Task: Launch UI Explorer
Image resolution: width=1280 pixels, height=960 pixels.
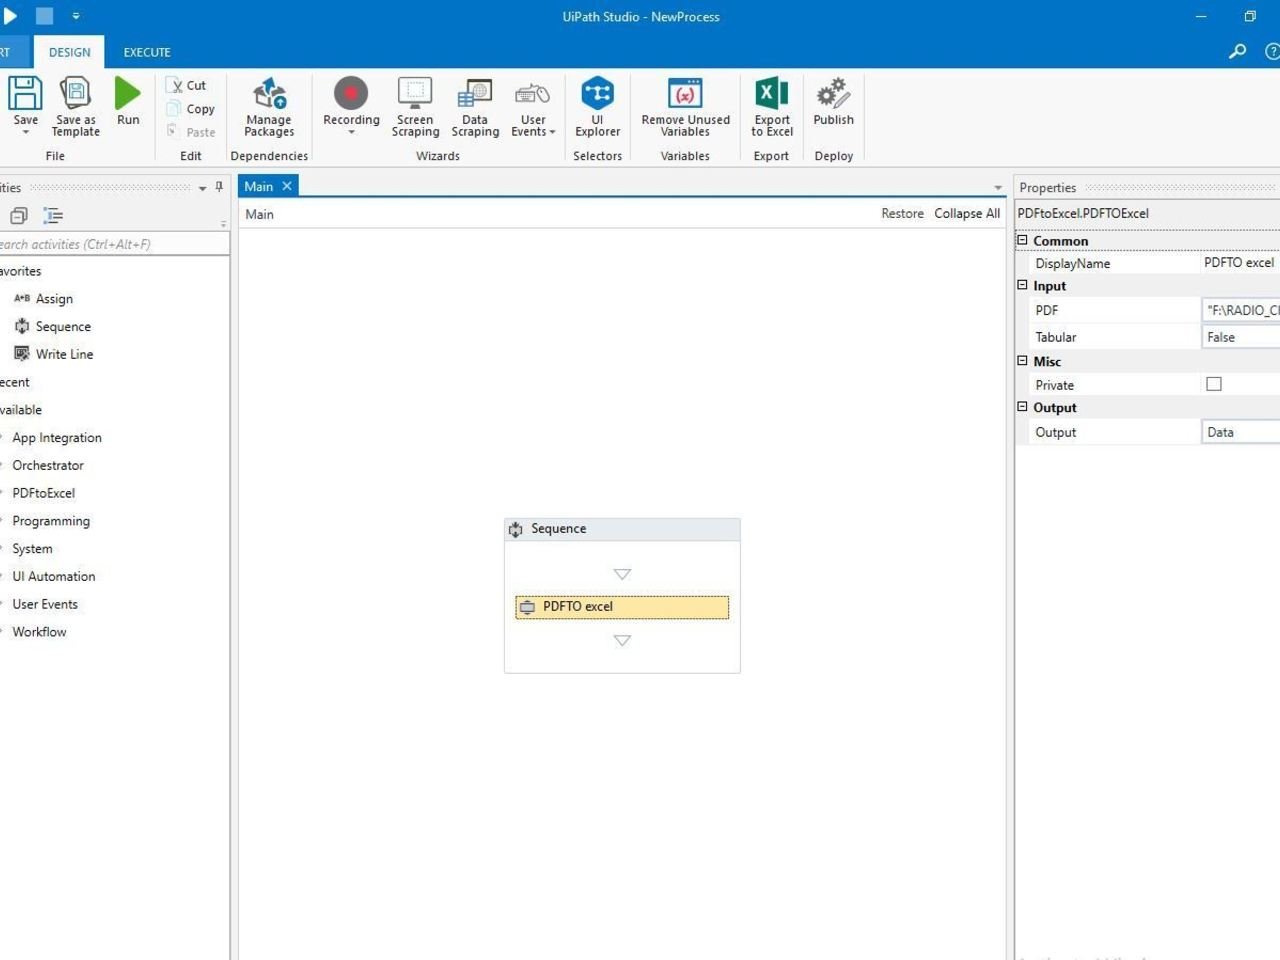Action: pos(598,107)
